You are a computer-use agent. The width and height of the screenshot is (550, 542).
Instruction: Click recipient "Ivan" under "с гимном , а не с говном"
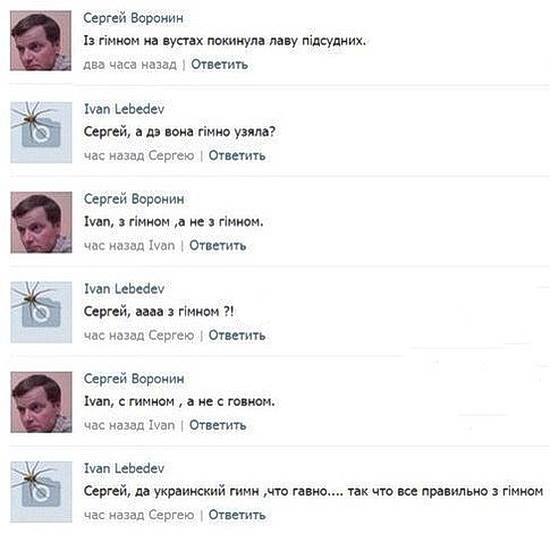click(162, 425)
